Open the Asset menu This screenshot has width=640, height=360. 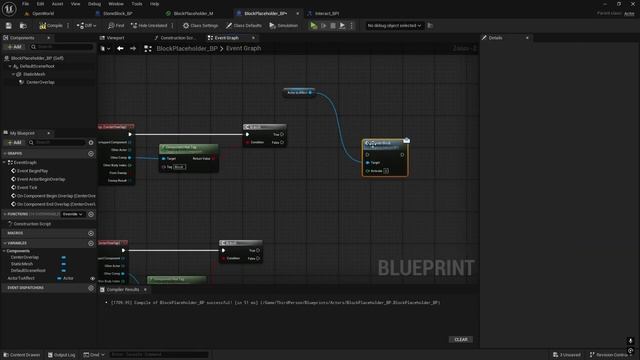(57, 4)
